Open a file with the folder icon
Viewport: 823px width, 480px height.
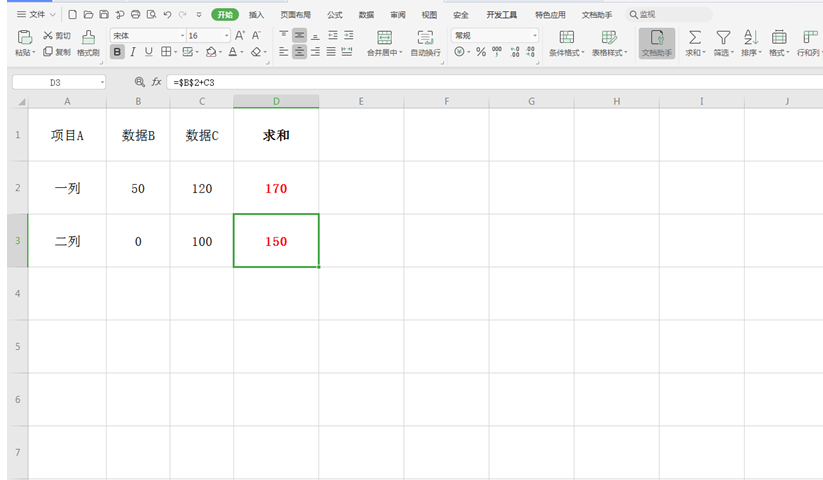point(88,15)
